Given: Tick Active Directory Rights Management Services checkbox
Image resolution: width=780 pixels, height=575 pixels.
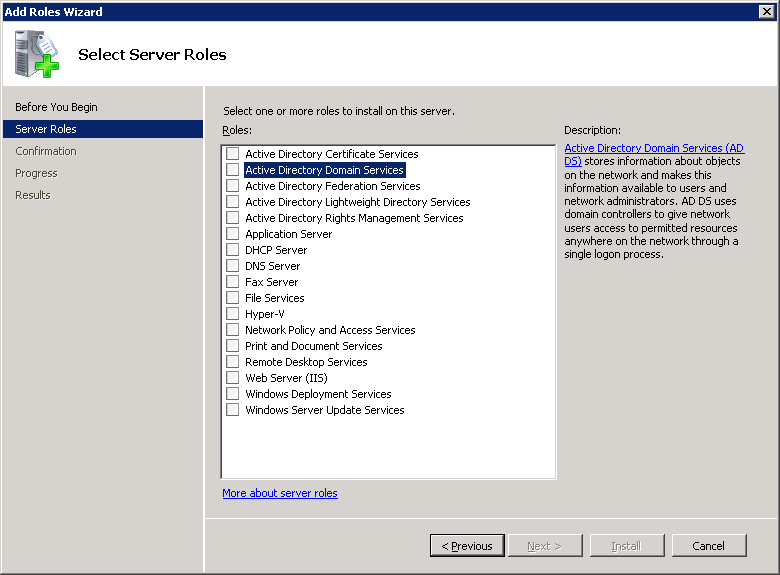Looking at the screenshot, I should click(x=232, y=217).
